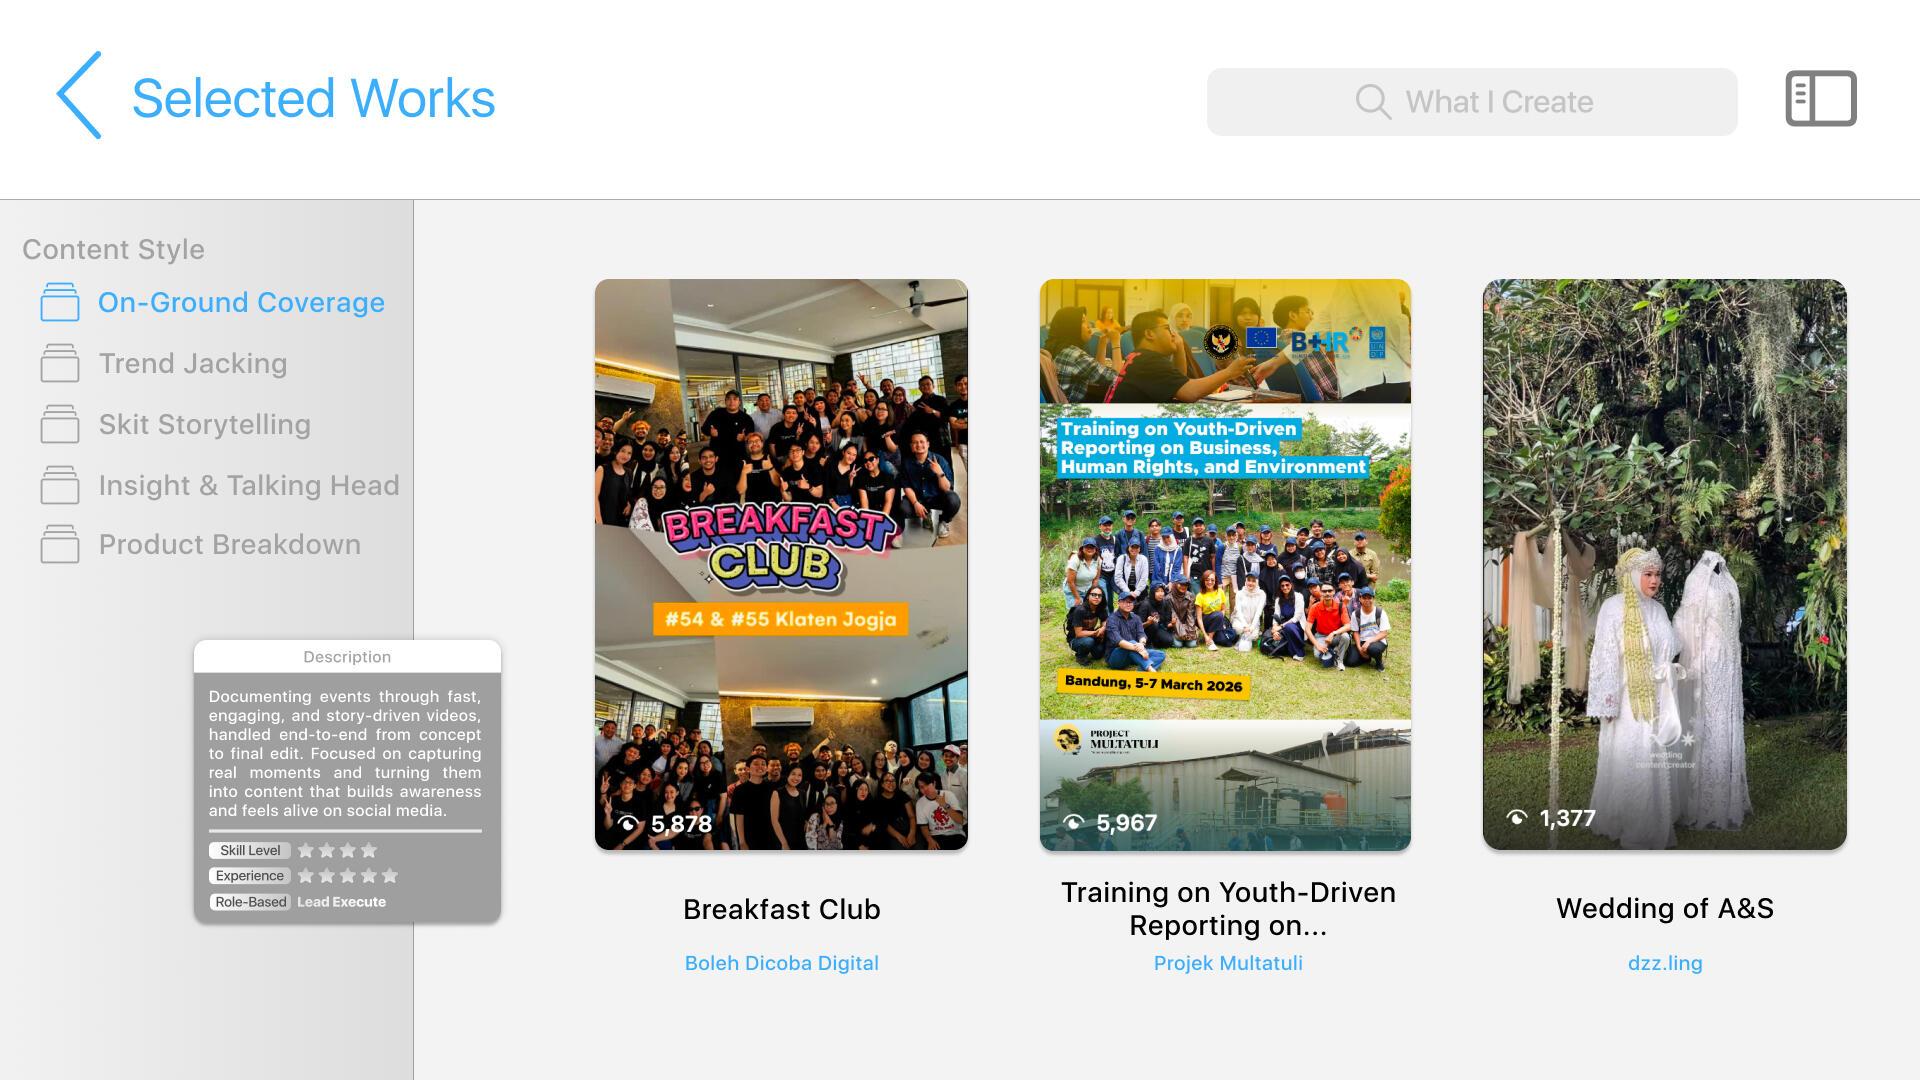Select Trend Jacking content style
This screenshot has width=1920, height=1080.
(x=193, y=363)
